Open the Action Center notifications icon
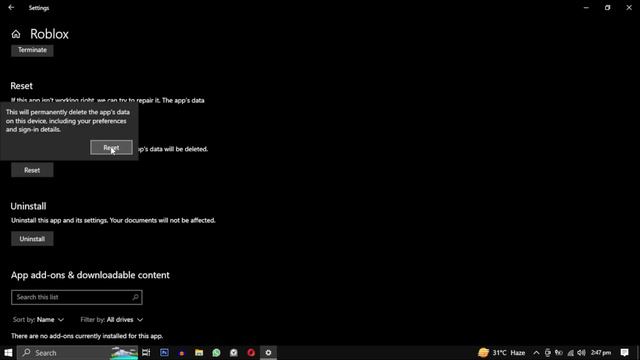640x360 pixels. pyautogui.click(x=624, y=353)
